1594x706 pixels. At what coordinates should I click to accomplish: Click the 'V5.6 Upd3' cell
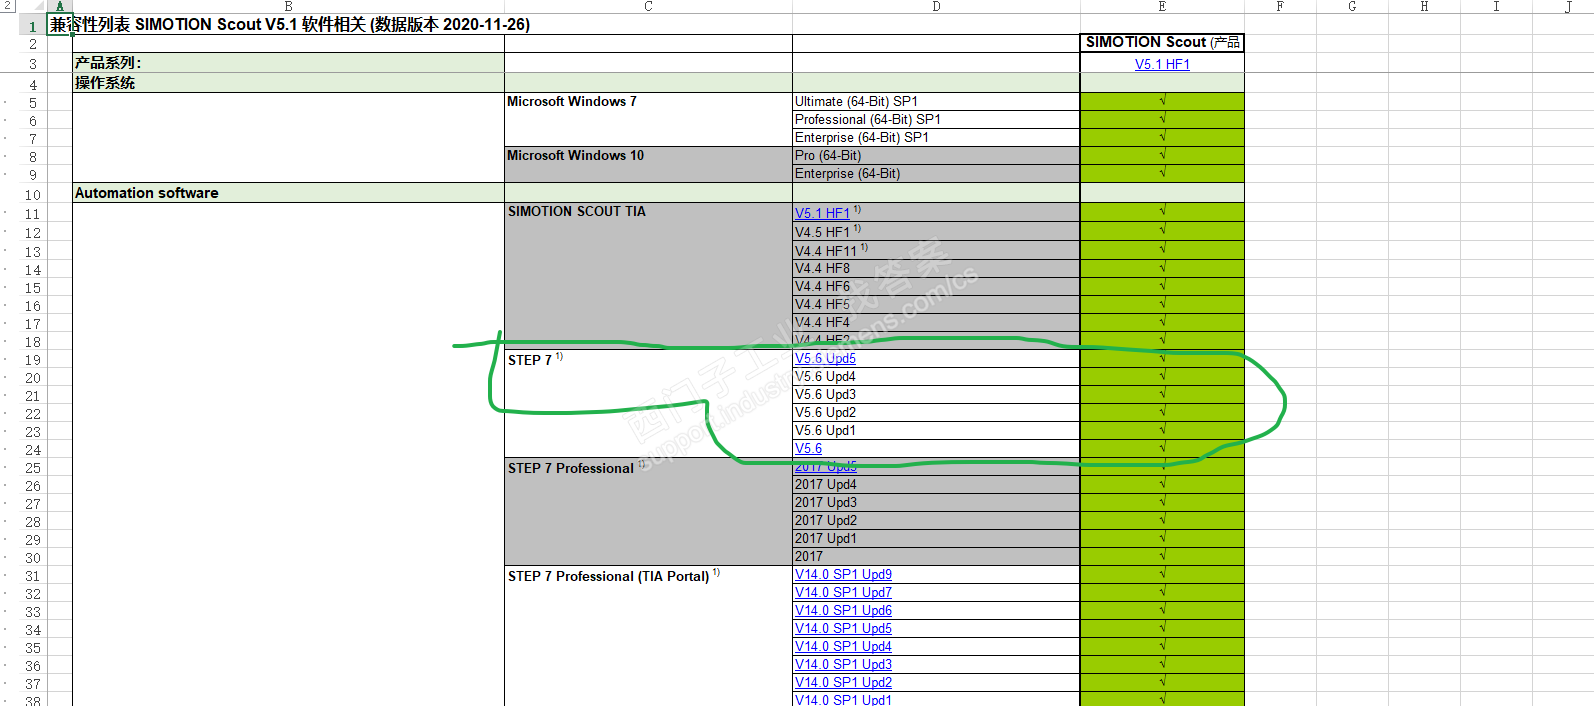click(x=936, y=394)
